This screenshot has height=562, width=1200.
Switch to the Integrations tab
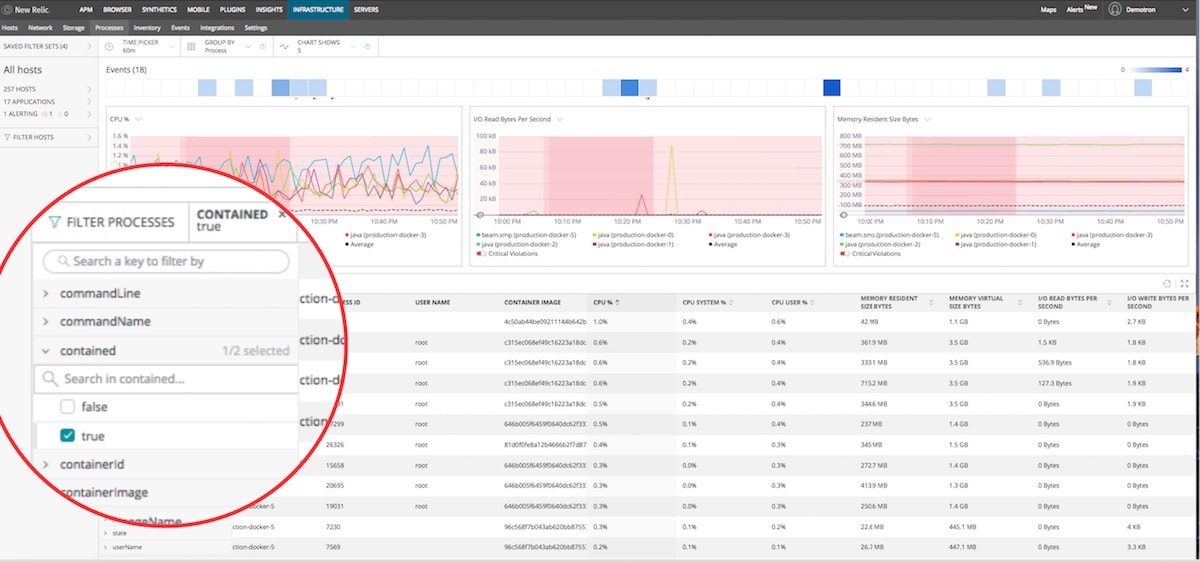pos(218,28)
